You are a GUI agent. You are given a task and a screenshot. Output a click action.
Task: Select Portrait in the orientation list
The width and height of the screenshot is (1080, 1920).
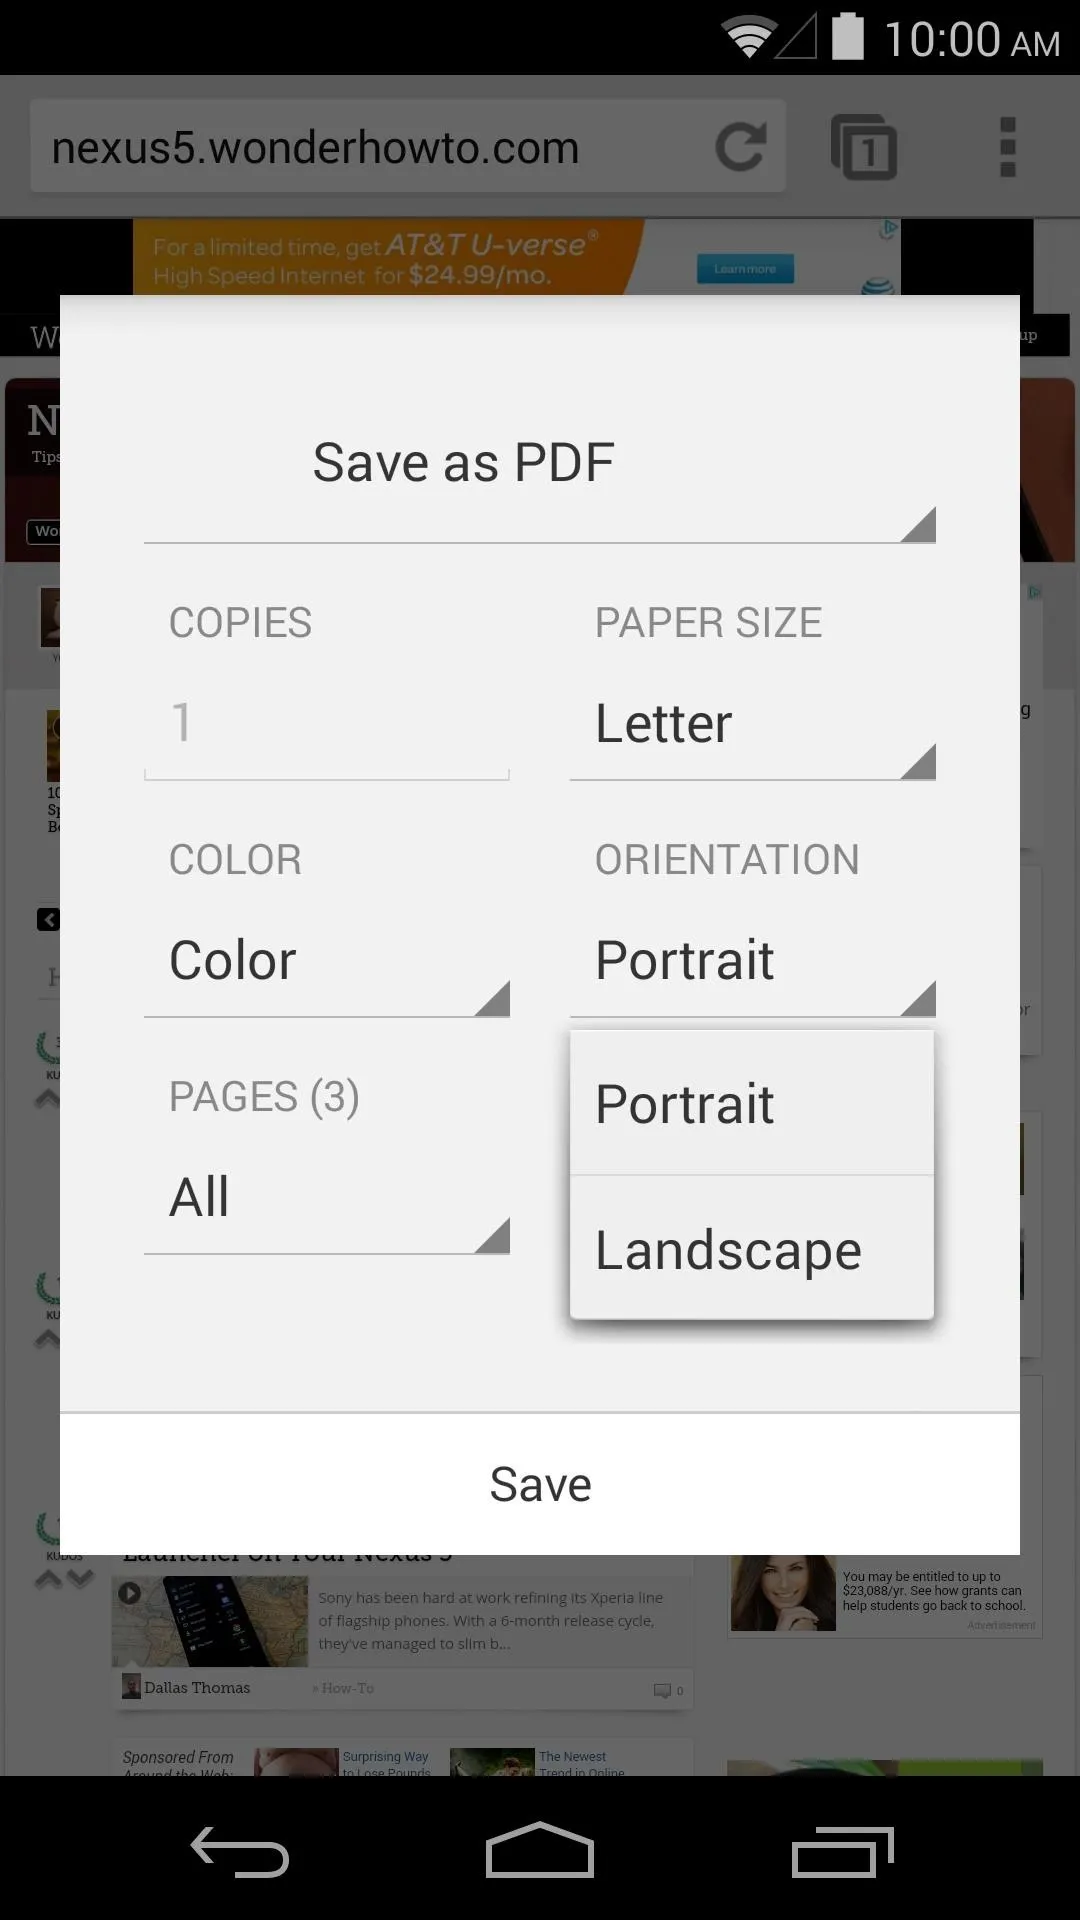point(752,1103)
